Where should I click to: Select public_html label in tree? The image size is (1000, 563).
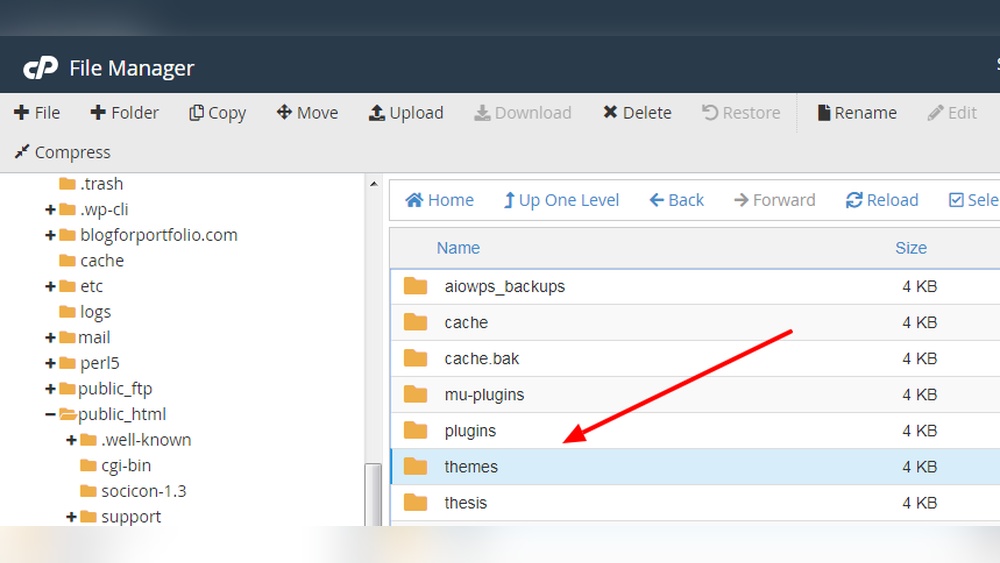[122, 414]
